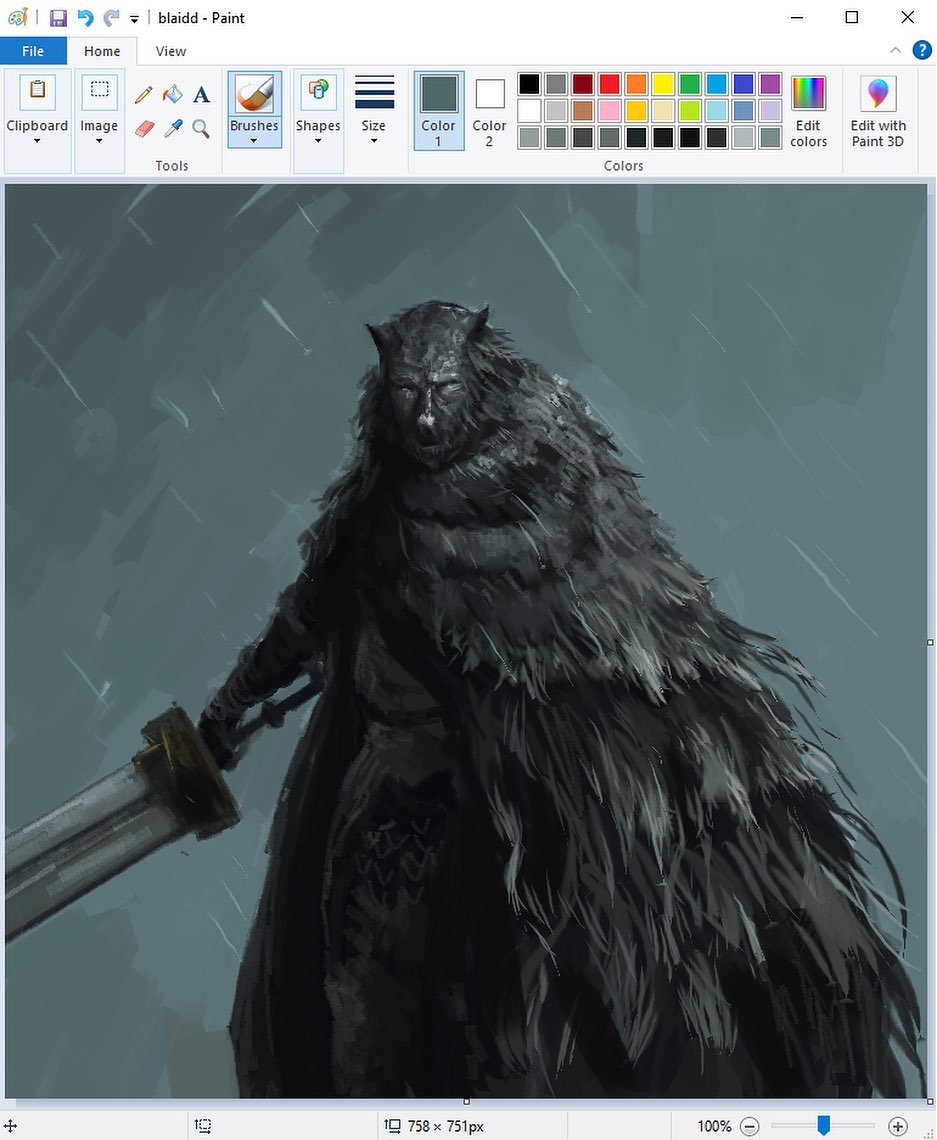Pick the lavender color swatch
This screenshot has height=1140, width=937.
coord(770,111)
